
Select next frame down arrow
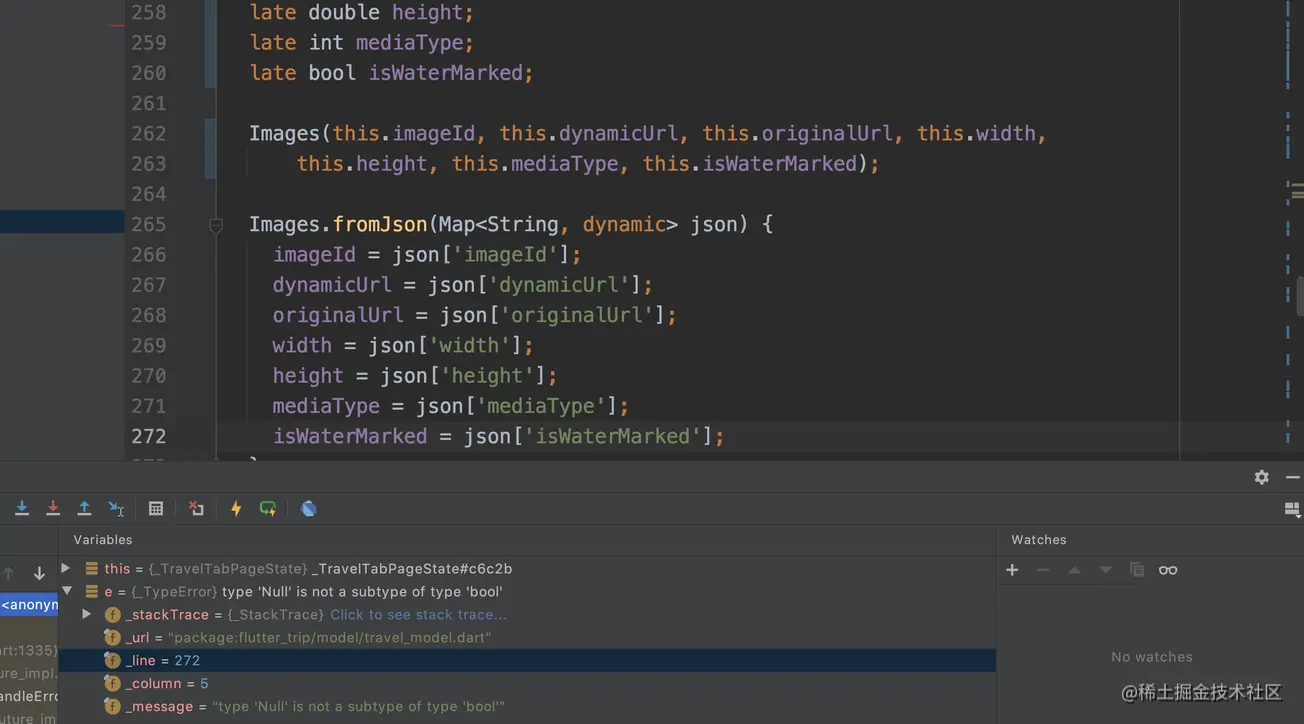click(39, 574)
